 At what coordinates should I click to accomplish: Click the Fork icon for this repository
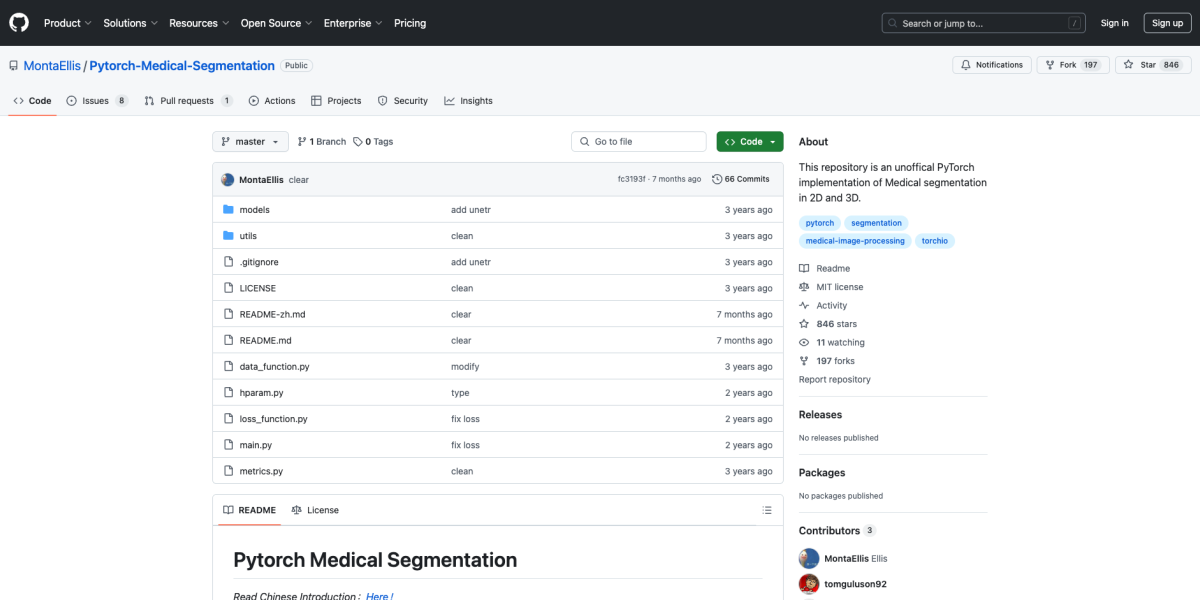[1050, 64]
